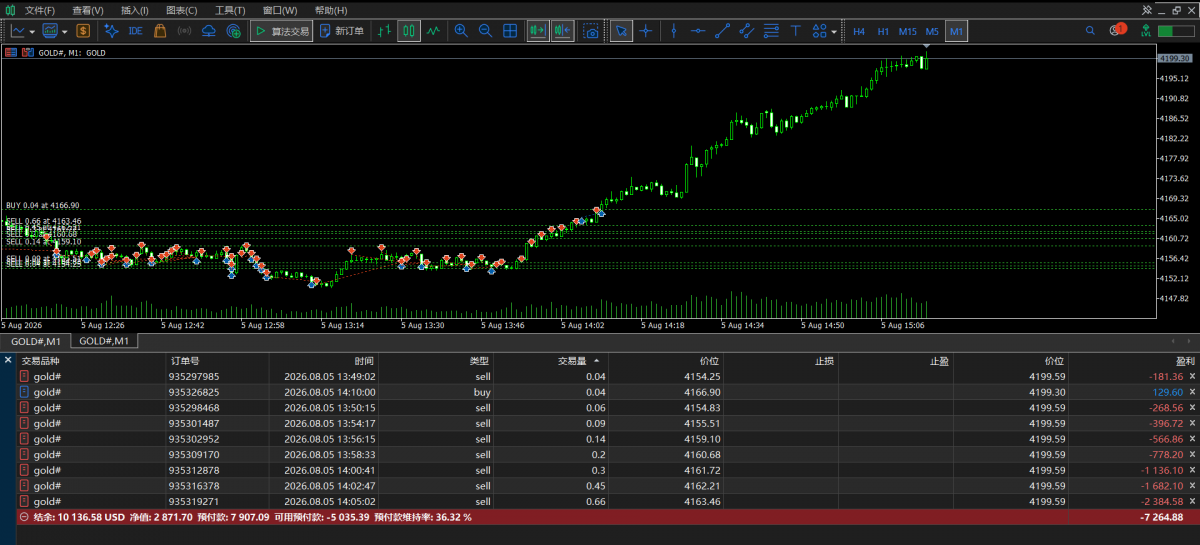
Task: Tile chart windows with grid icon
Action: (510, 31)
